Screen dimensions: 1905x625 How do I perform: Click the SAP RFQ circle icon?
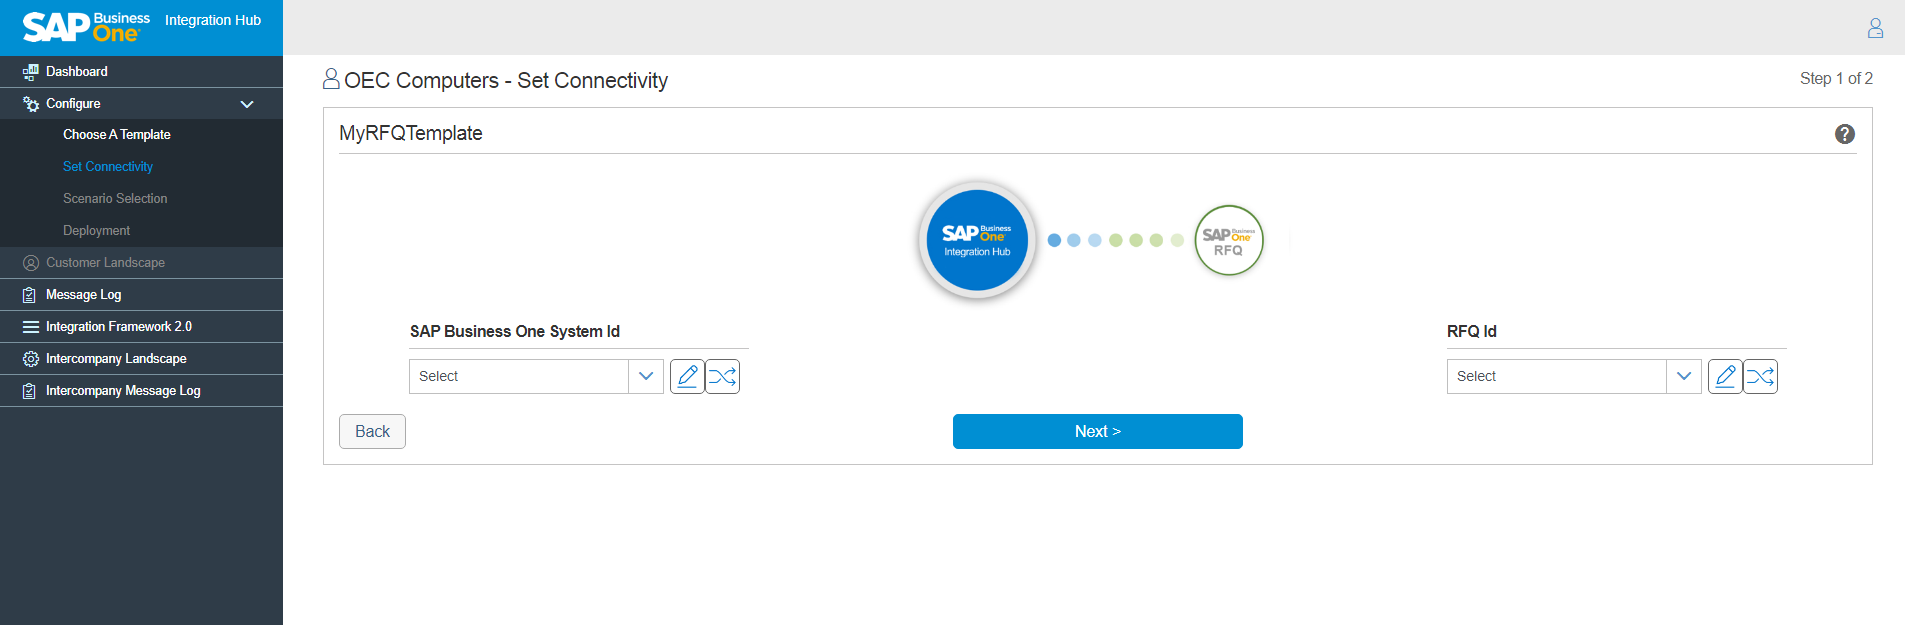point(1228,240)
